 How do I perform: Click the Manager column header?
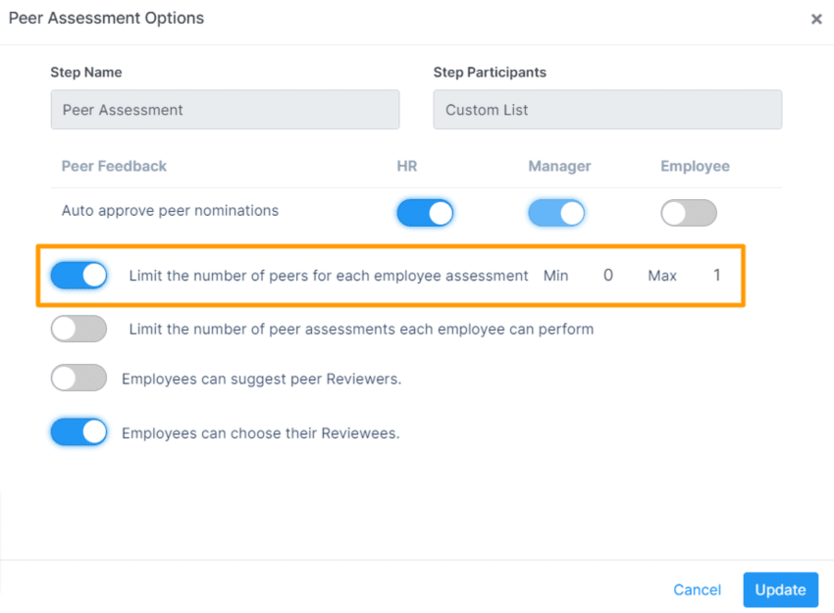click(559, 166)
